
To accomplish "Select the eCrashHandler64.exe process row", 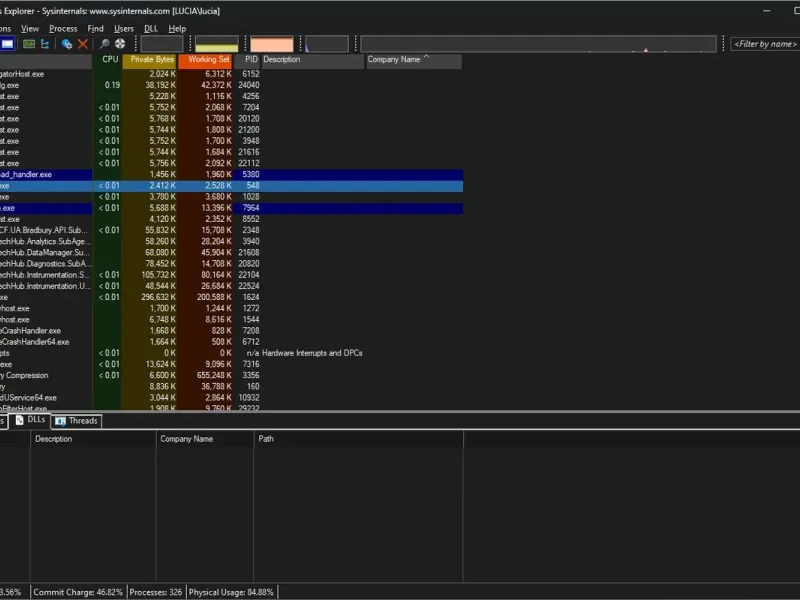I will click(x=232, y=342).
